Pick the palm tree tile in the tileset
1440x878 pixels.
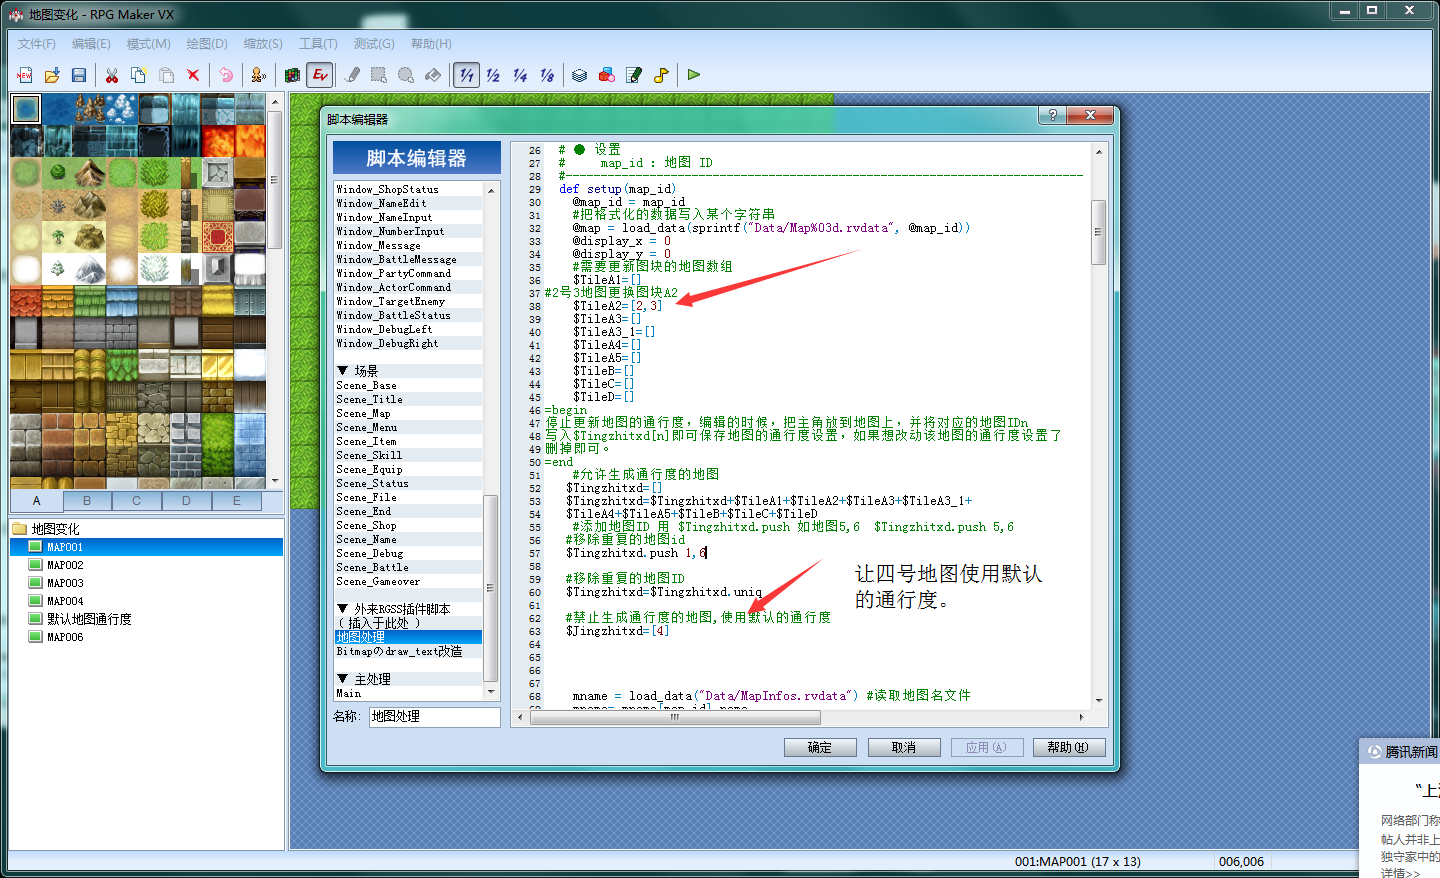[58, 237]
